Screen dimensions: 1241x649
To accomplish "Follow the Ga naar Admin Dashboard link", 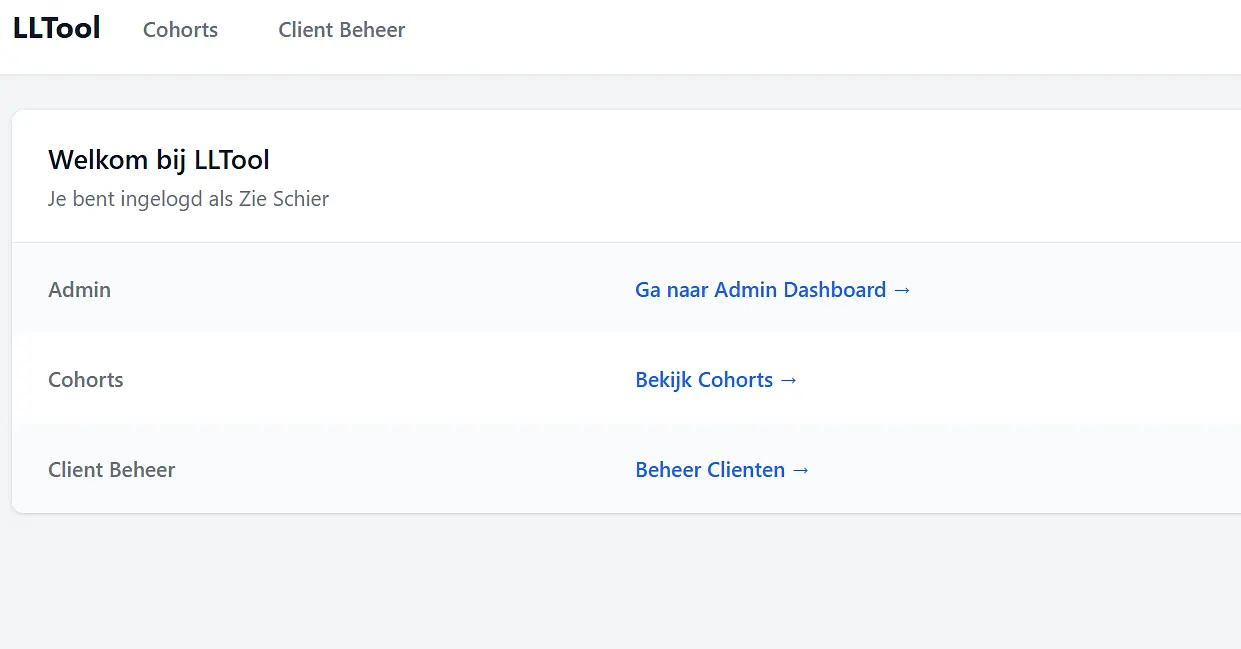I will tap(760, 290).
